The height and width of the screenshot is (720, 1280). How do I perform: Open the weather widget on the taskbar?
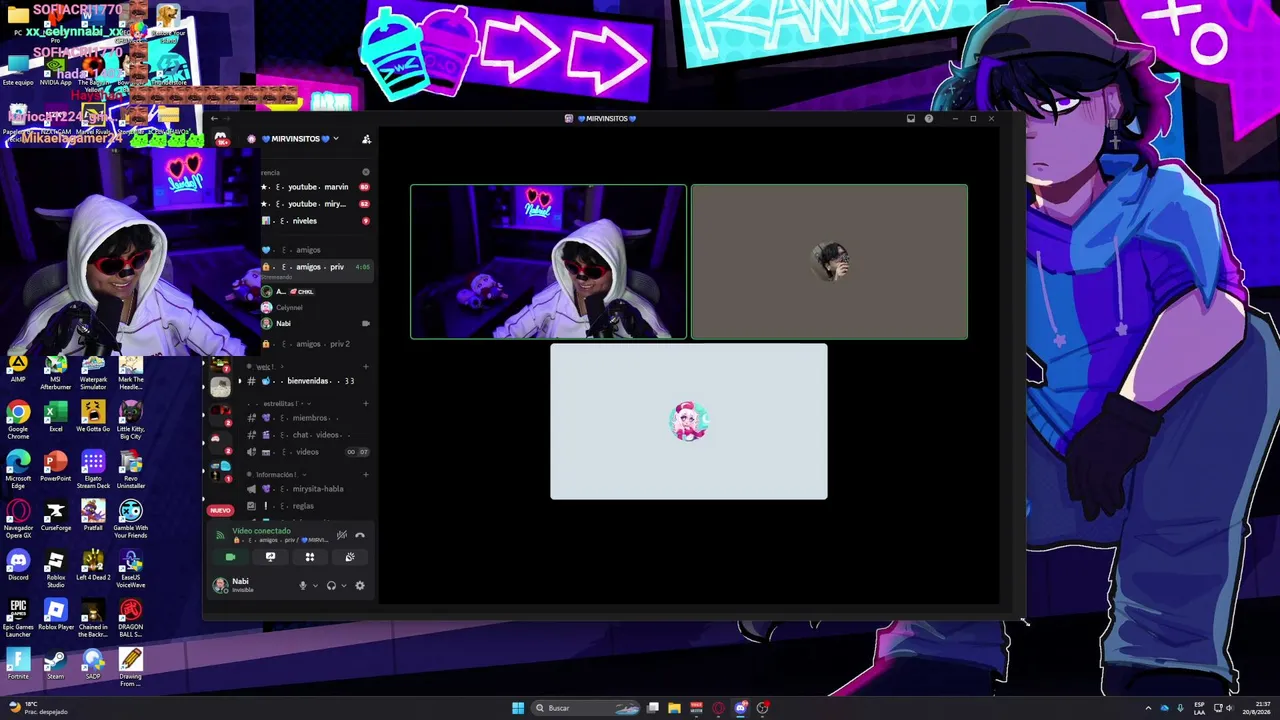[x=38, y=708]
